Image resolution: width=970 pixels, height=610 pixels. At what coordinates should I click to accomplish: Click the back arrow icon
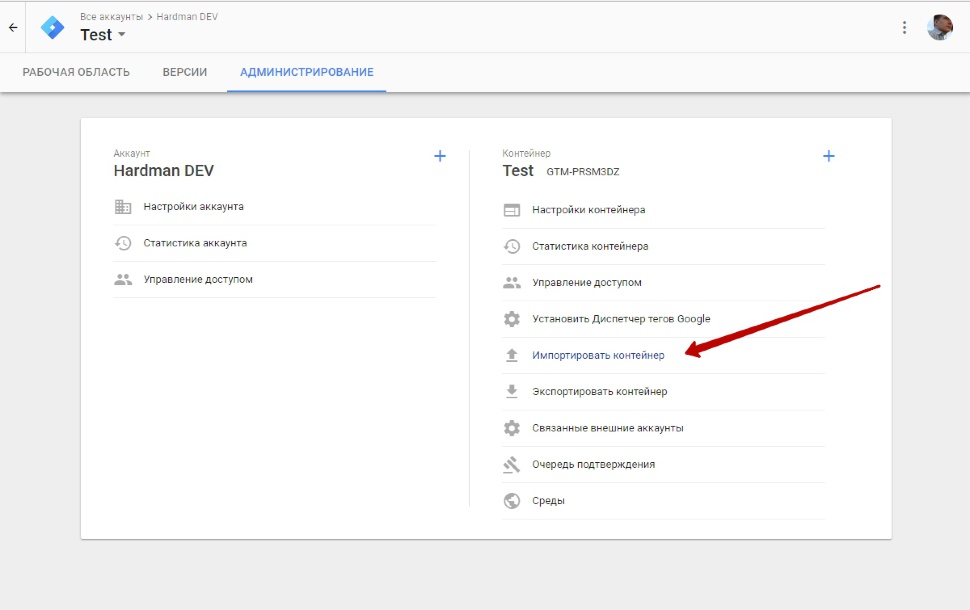(x=13, y=27)
